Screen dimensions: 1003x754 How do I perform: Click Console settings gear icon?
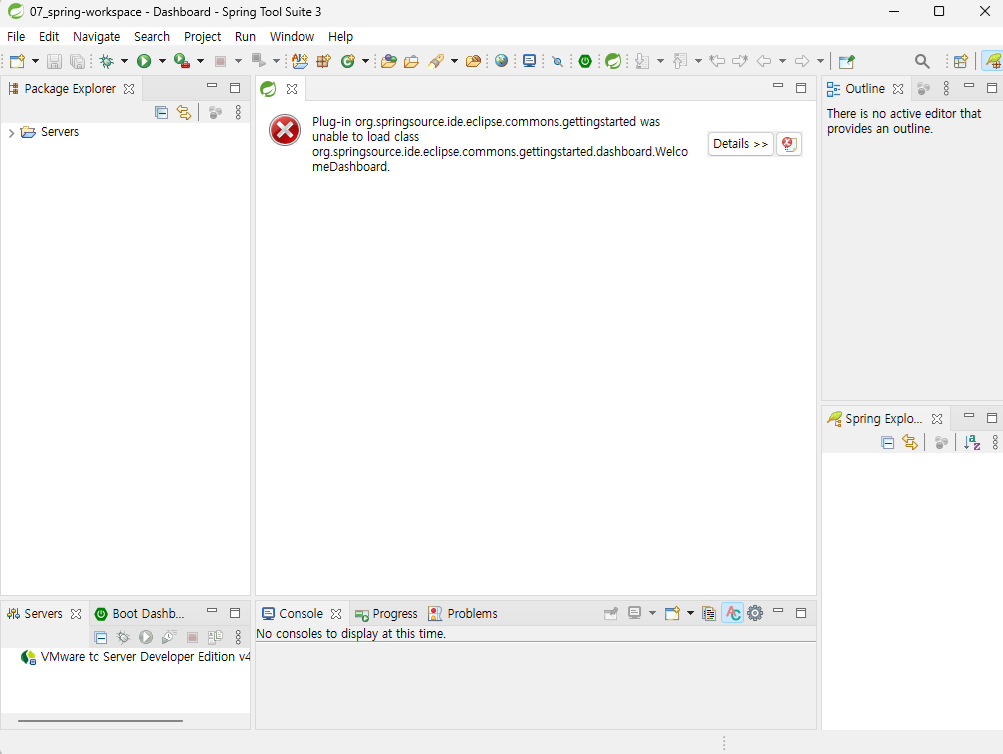coord(755,613)
